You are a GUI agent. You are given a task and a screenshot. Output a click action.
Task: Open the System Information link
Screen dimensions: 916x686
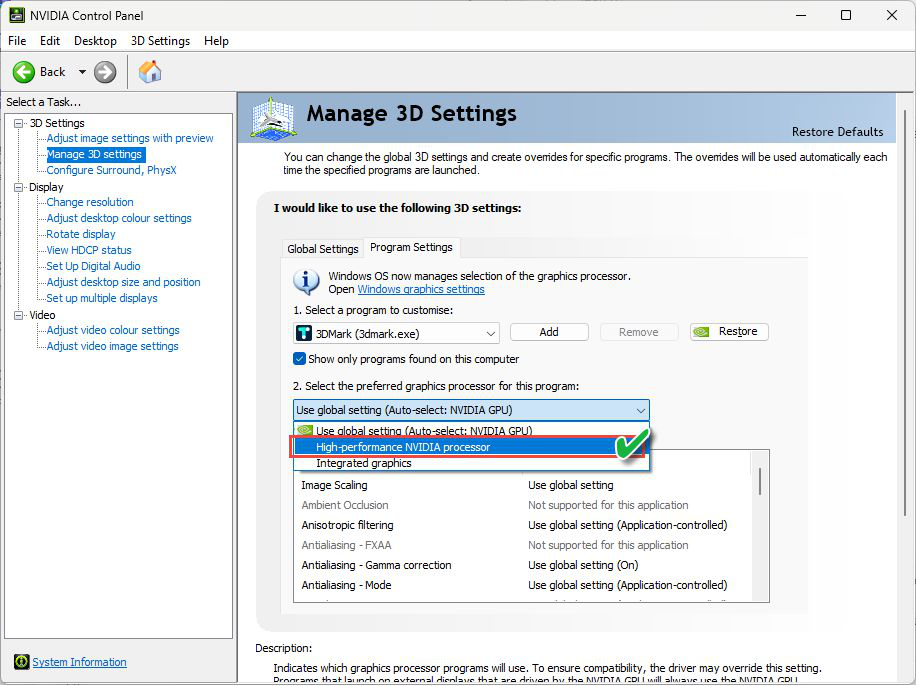coord(79,662)
